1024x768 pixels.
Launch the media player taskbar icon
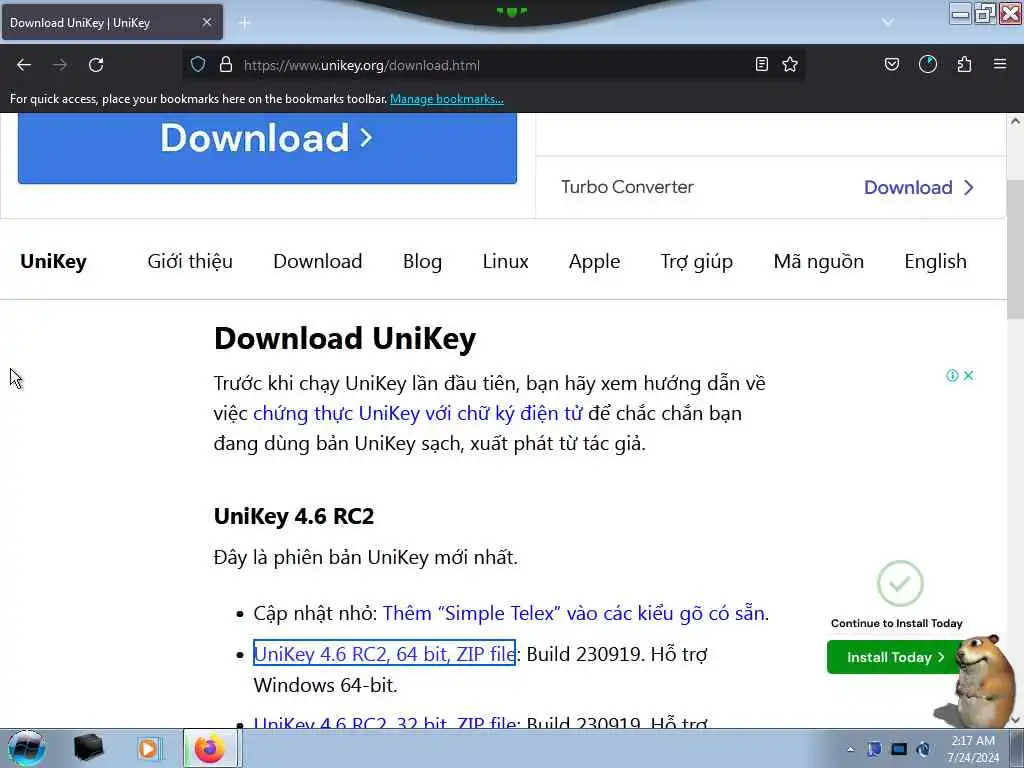pyautogui.click(x=148, y=748)
